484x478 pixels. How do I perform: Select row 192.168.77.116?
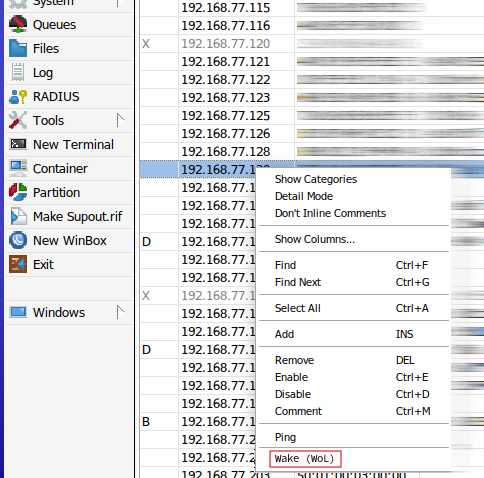[x=312, y=26]
